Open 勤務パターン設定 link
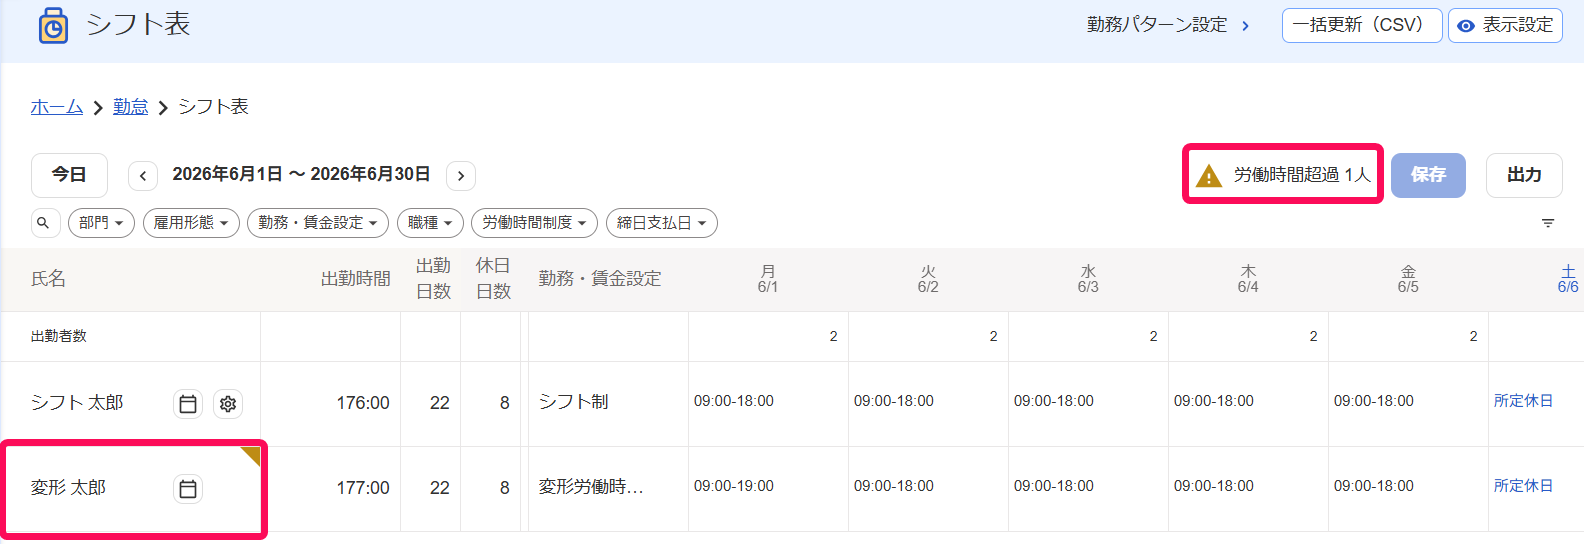Viewport: 1584px width, 544px height. [1168, 25]
